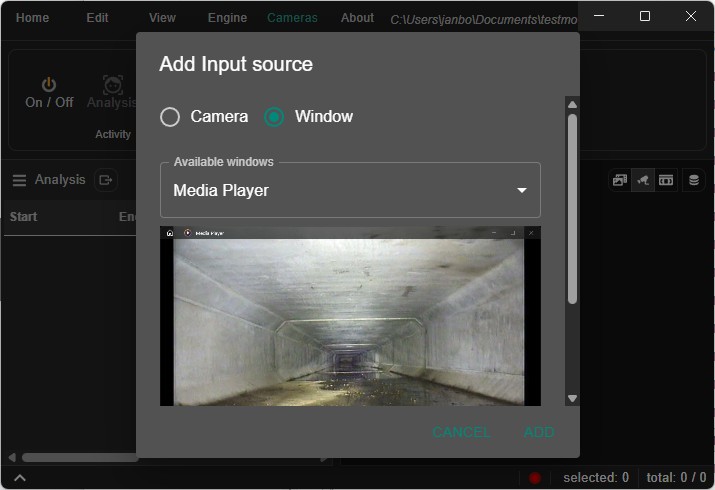Click the split panel view icon
This screenshot has height=490, width=715.
point(666,181)
